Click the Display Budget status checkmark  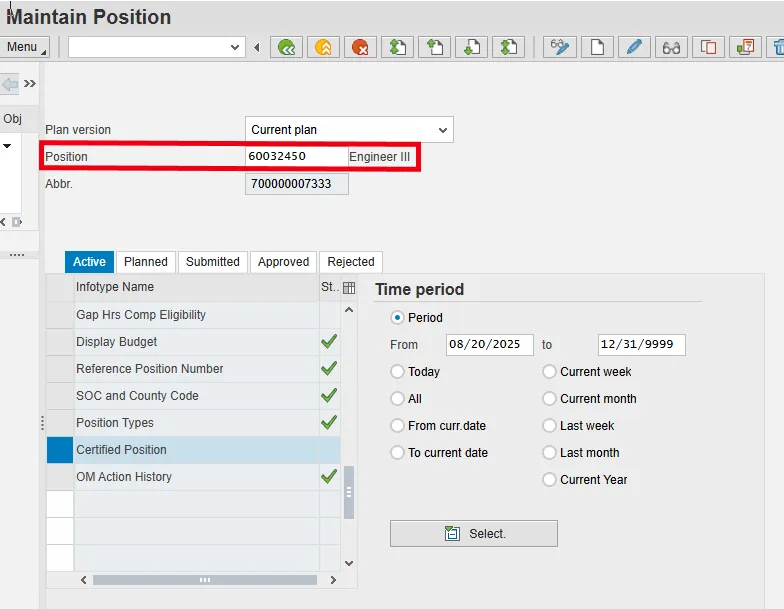(329, 342)
